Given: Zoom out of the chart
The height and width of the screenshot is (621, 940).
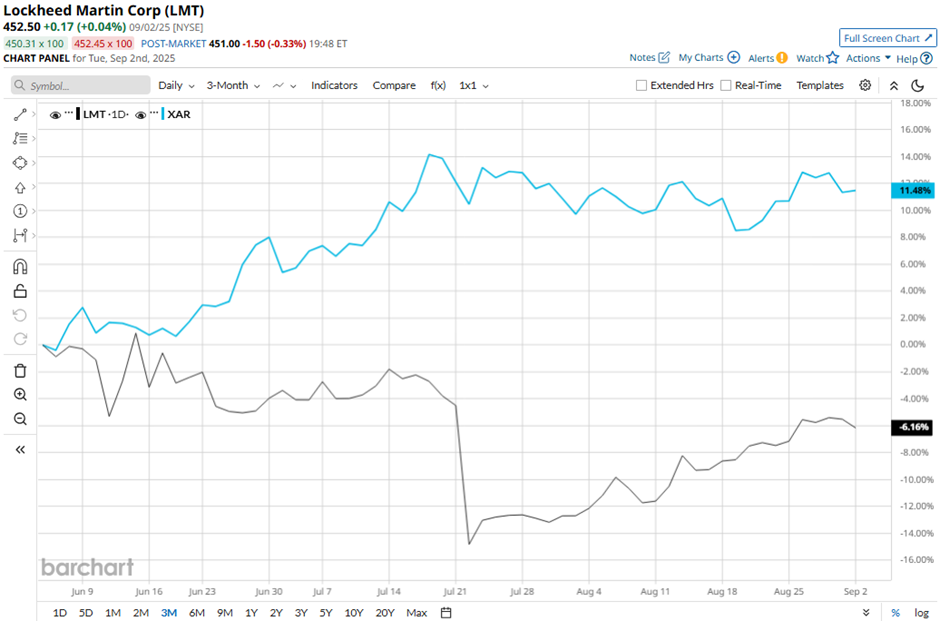Looking at the screenshot, I should (20, 418).
